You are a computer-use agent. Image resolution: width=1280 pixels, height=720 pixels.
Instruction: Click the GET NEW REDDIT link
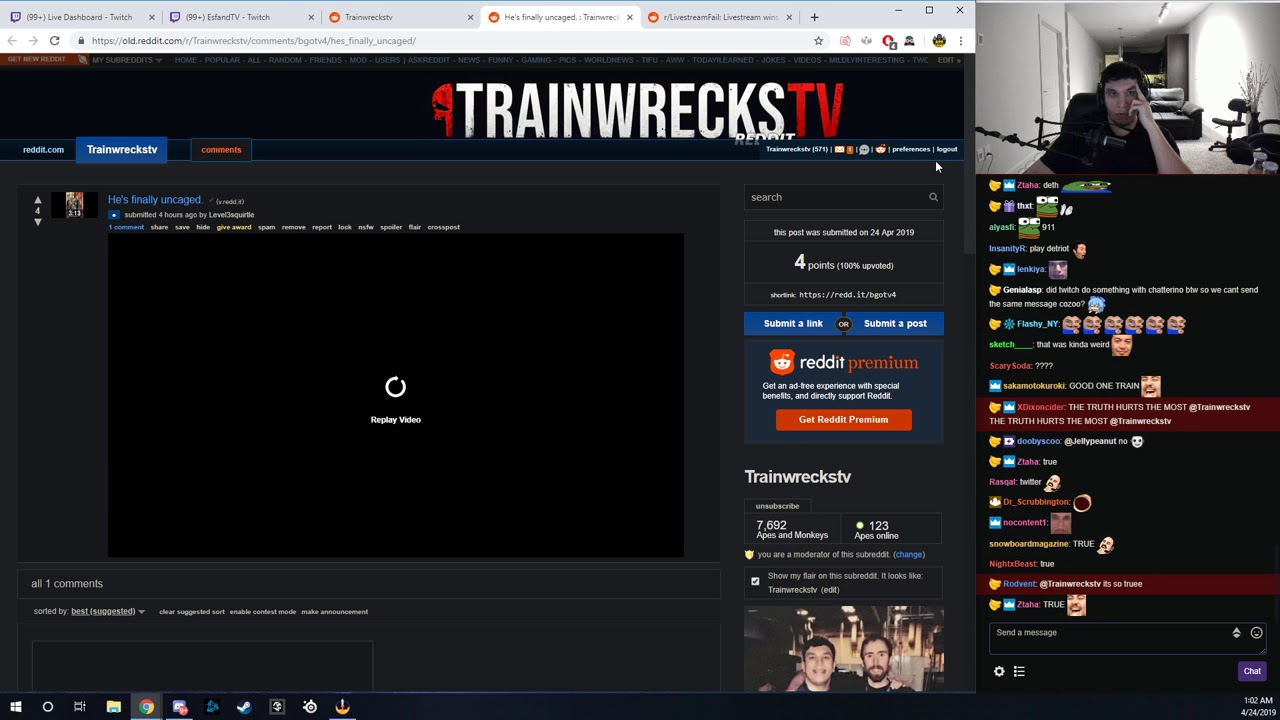(37, 60)
